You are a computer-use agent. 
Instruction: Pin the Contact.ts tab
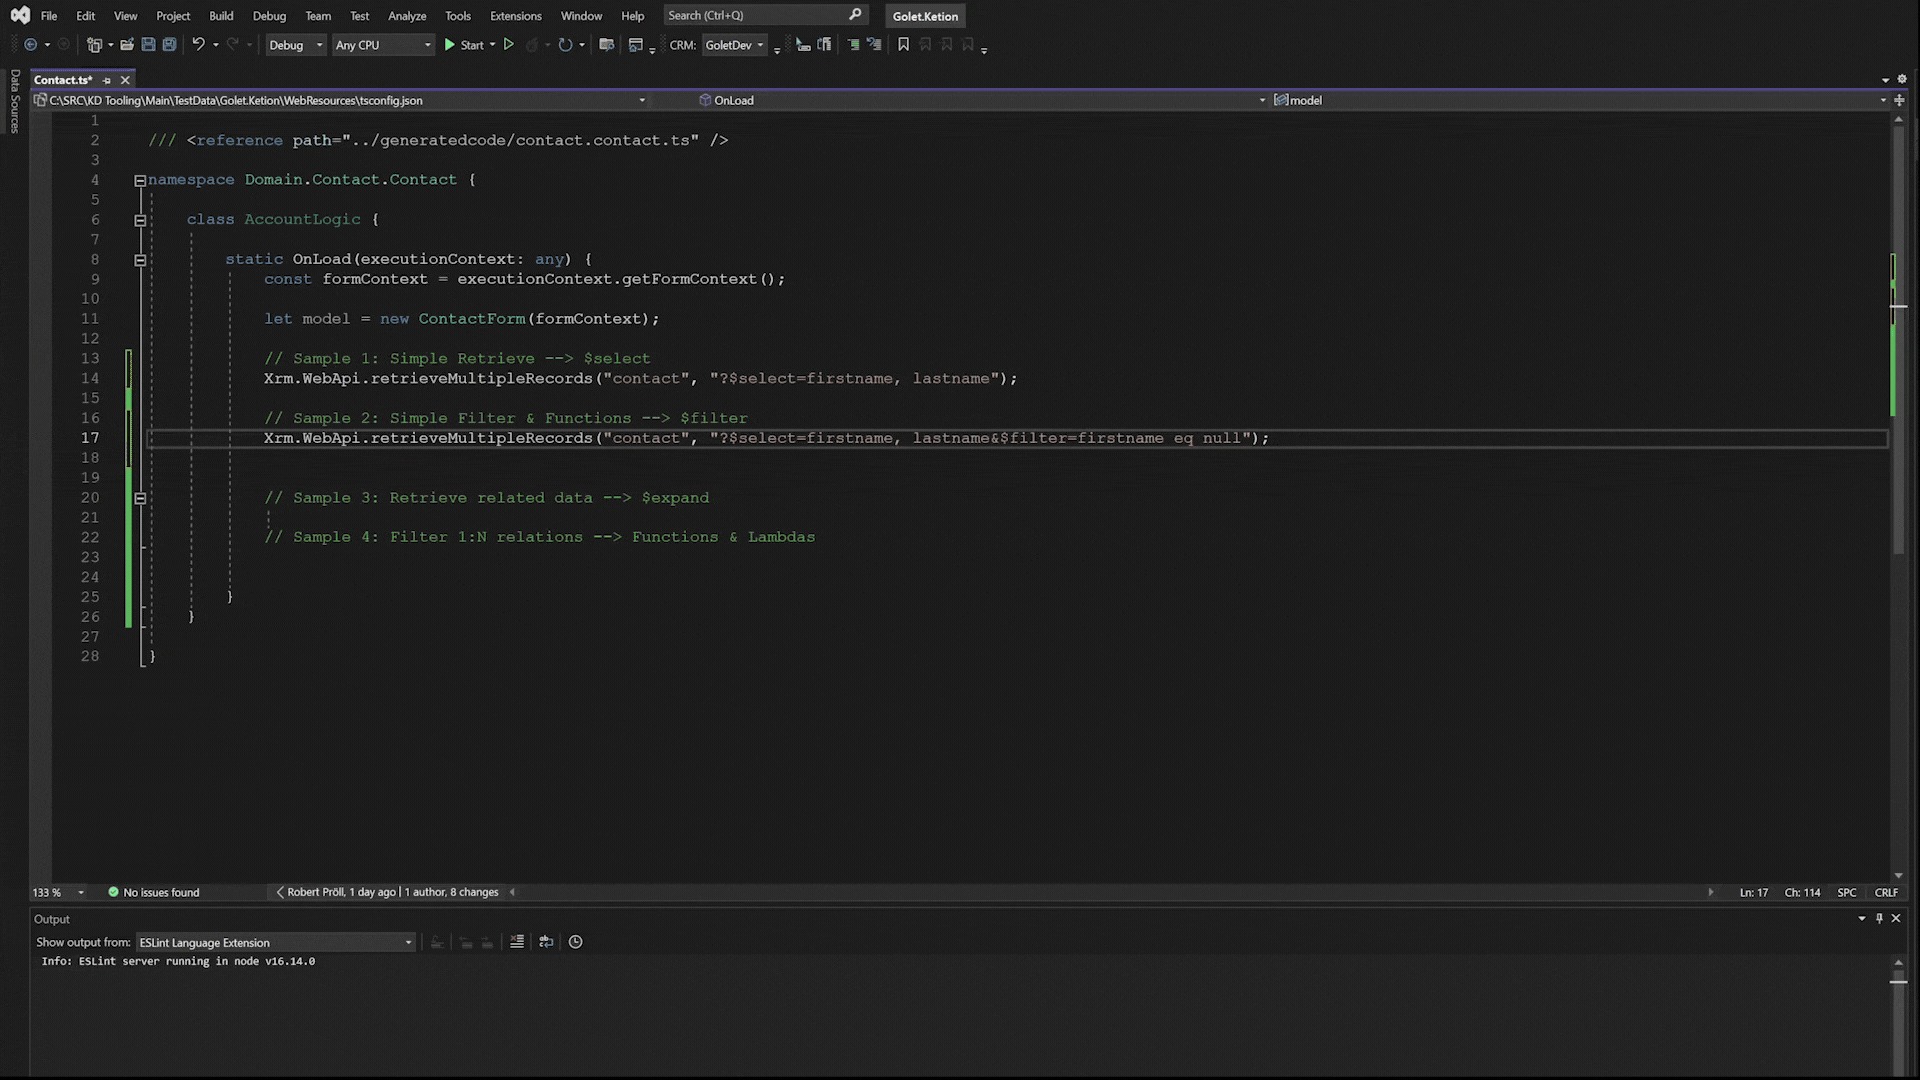107,80
